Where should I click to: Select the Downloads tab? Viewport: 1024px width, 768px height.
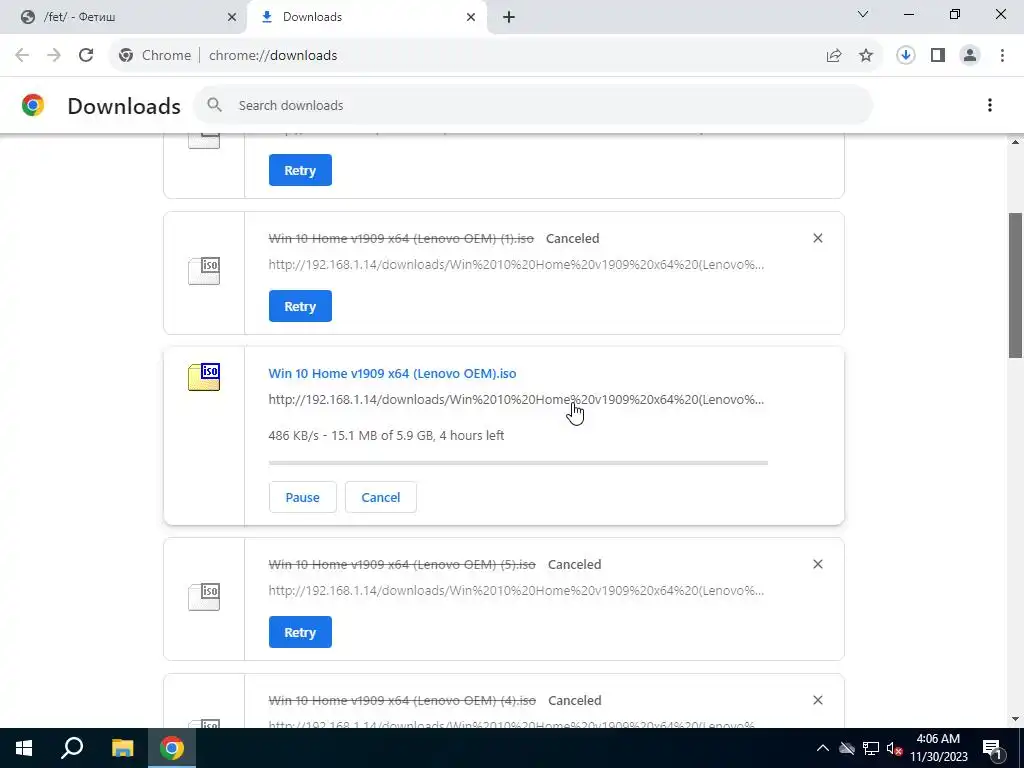366,17
